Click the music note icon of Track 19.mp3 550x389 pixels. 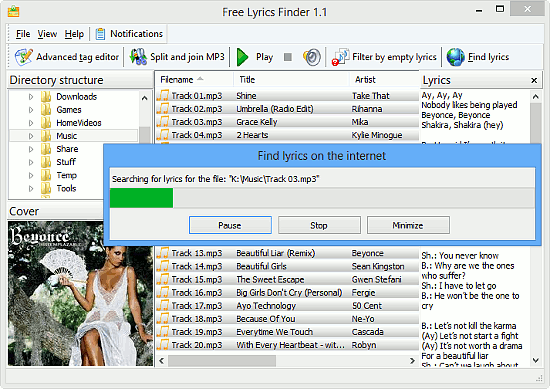click(x=162, y=332)
